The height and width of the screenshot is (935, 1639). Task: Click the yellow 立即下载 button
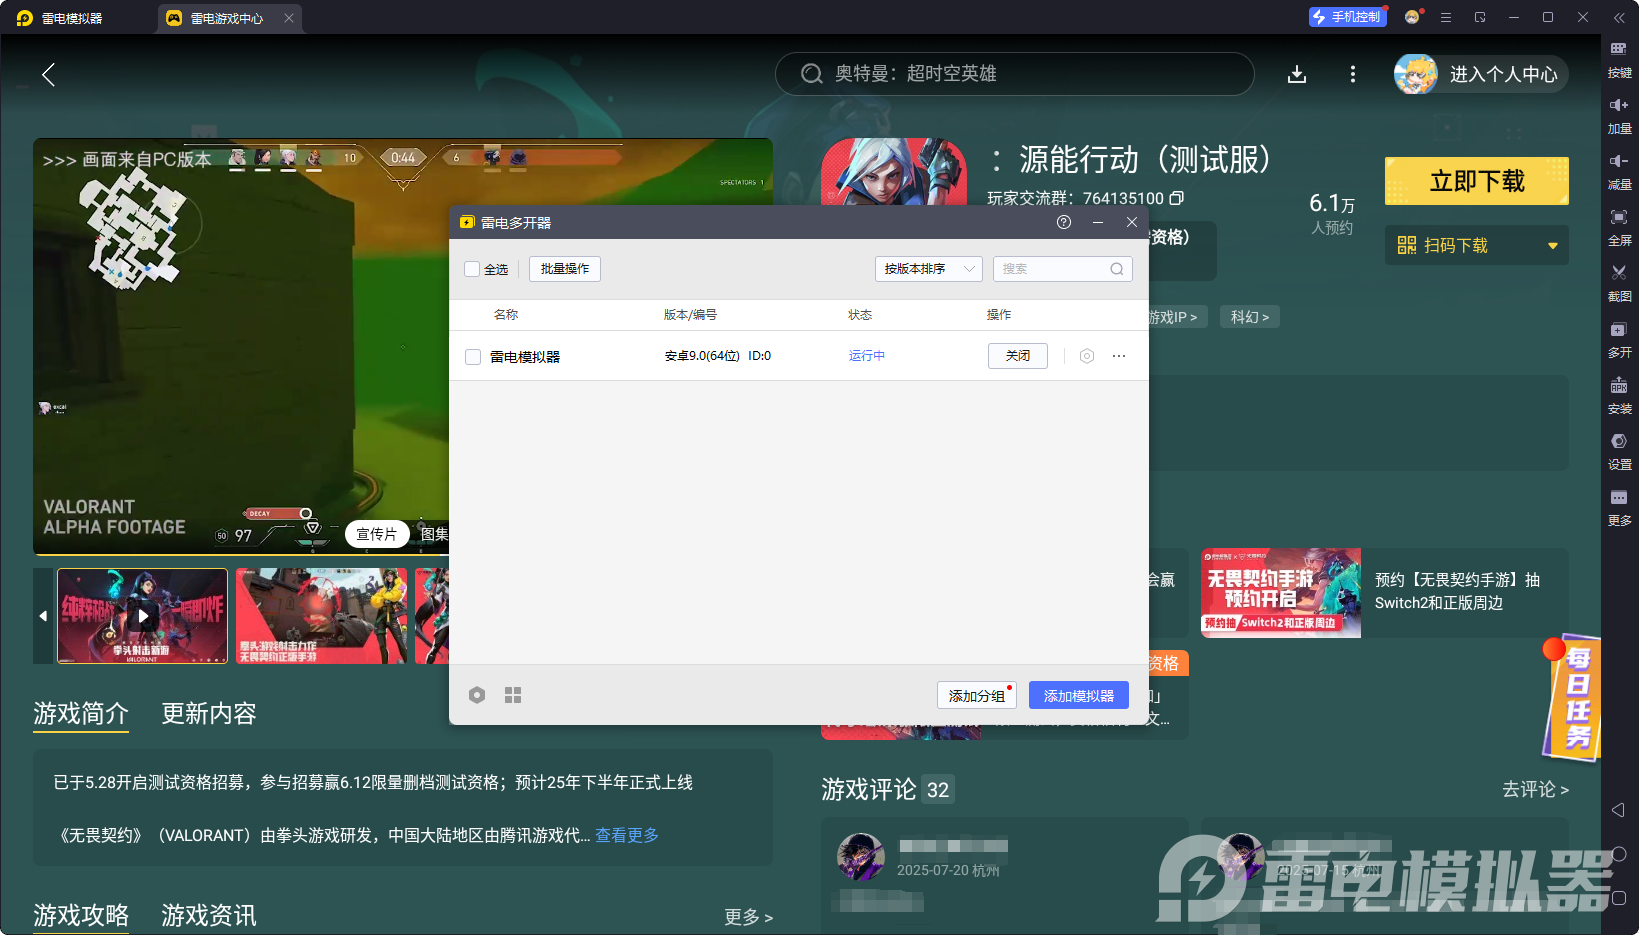point(1477,181)
